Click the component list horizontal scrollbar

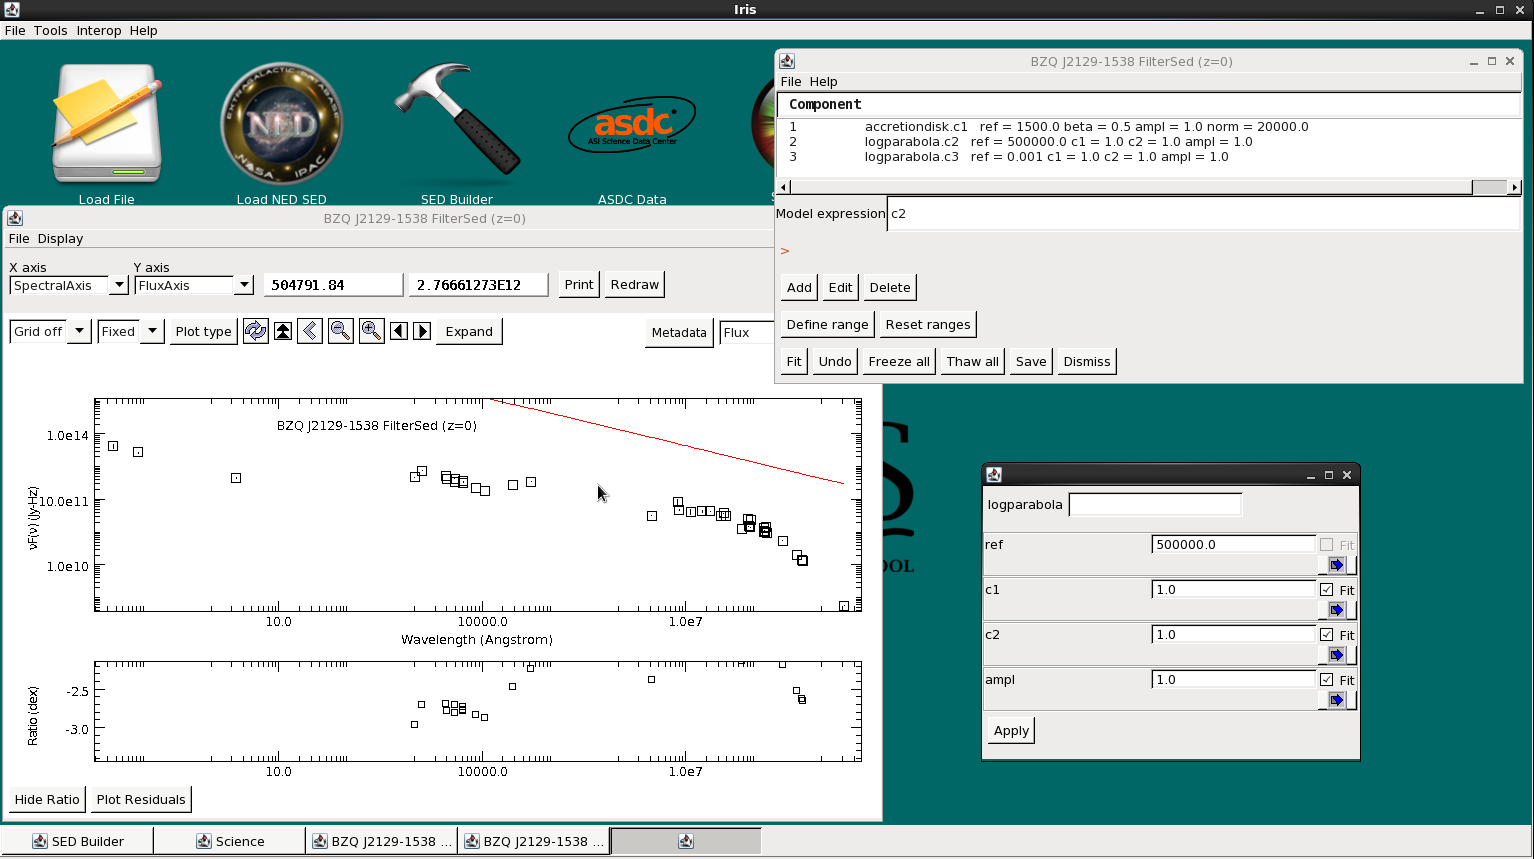tap(1149, 187)
